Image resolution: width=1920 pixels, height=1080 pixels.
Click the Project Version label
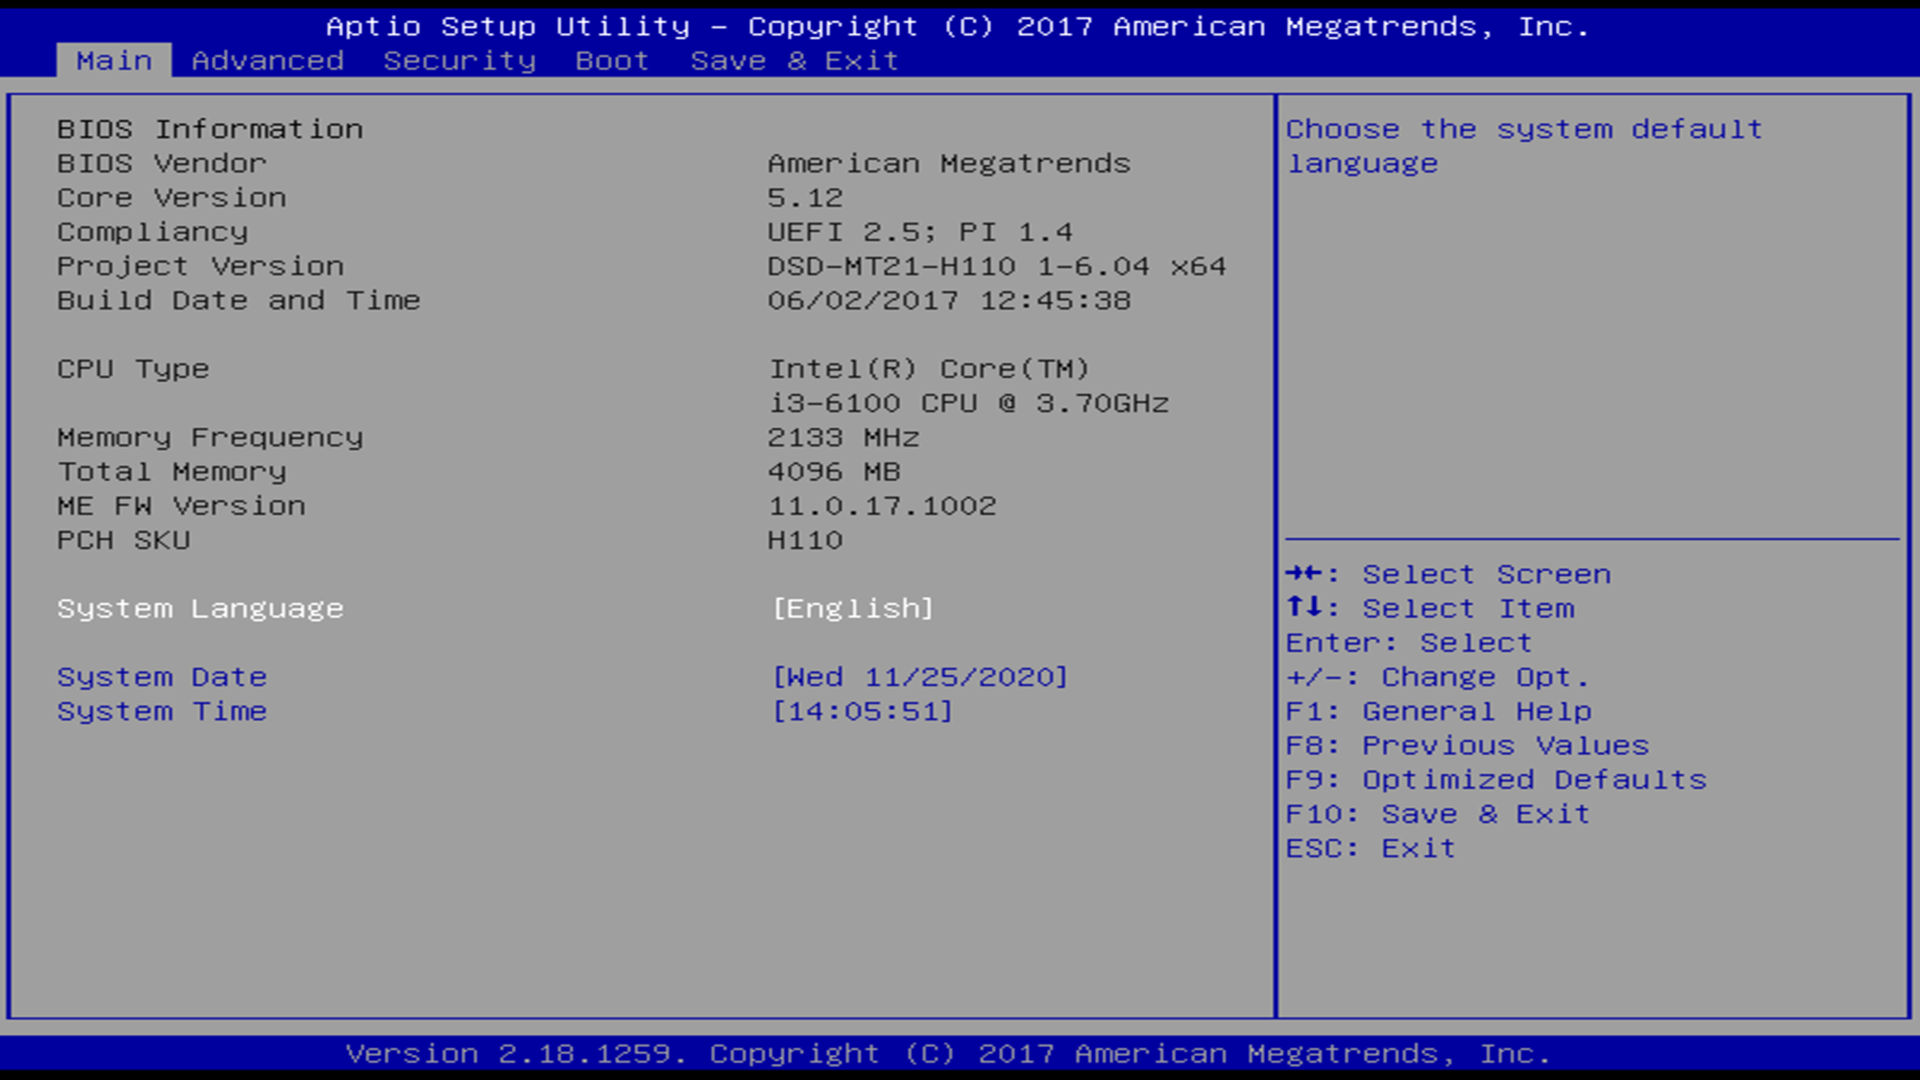tap(200, 266)
